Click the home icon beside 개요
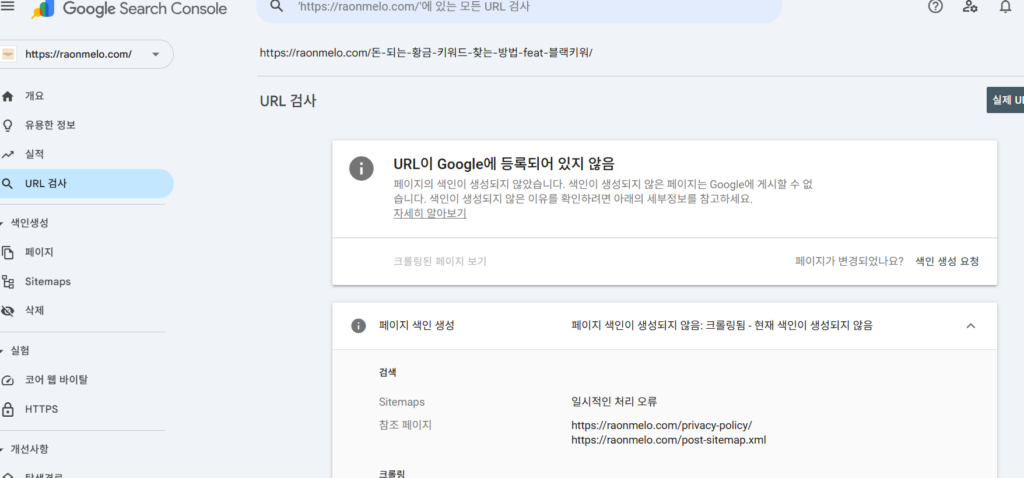This screenshot has height=478, width=1024. coord(8,96)
